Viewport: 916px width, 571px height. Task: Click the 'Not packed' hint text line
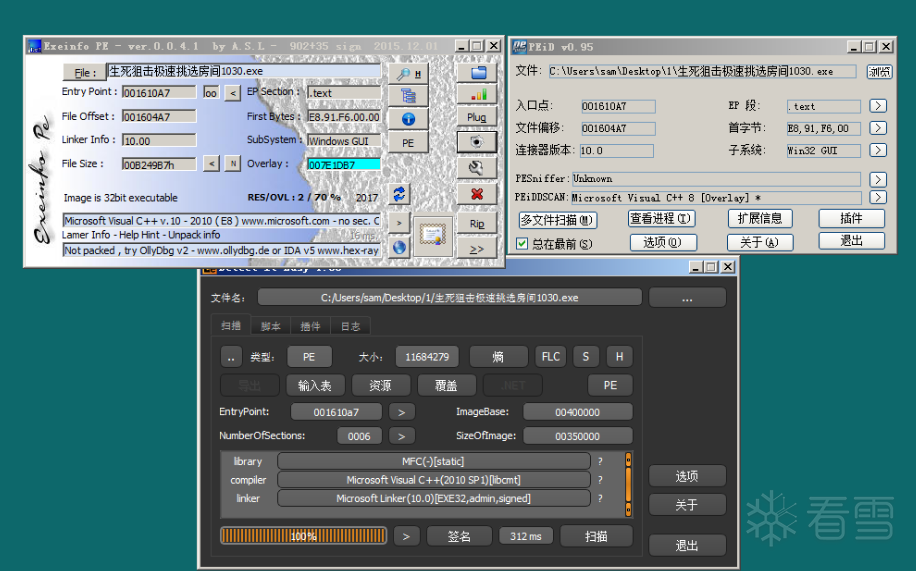(222, 250)
